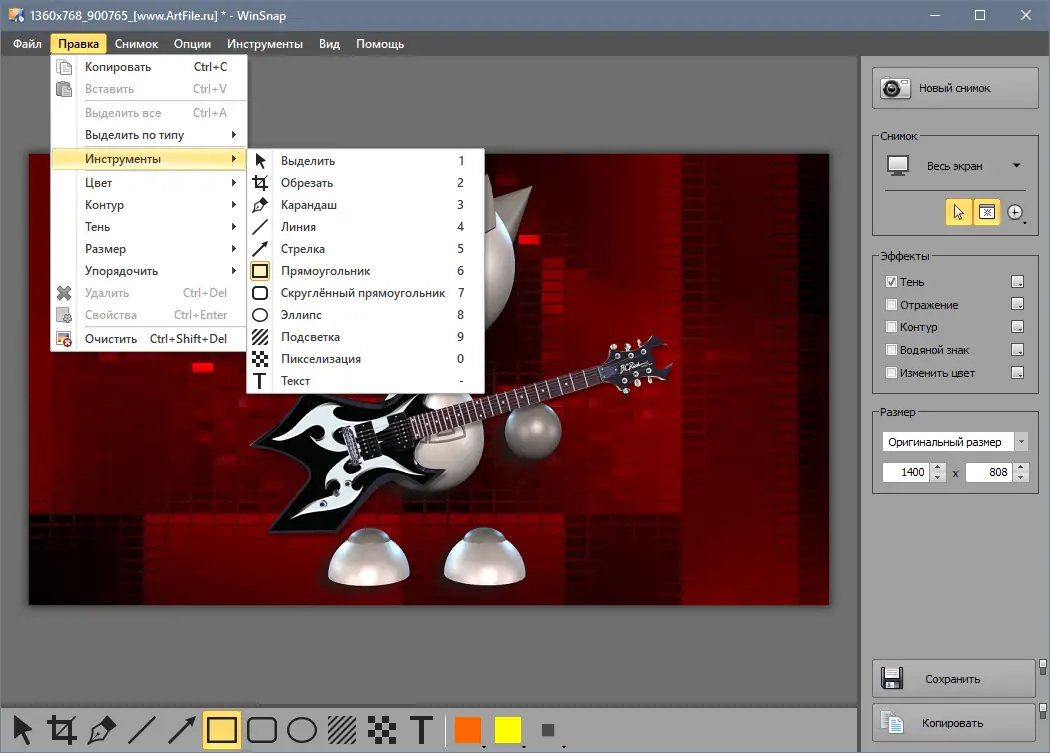1050x753 pixels.
Task: Click the Сохранить button
Action: pyautogui.click(x=953, y=678)
